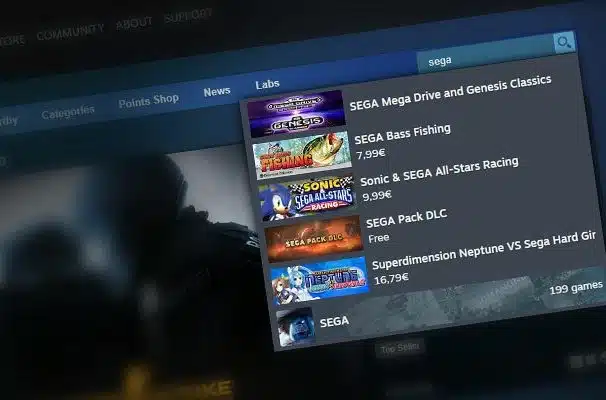606x400 pixels.
Task: Click the magnifying glass search icon
Action: coord(564,43)
